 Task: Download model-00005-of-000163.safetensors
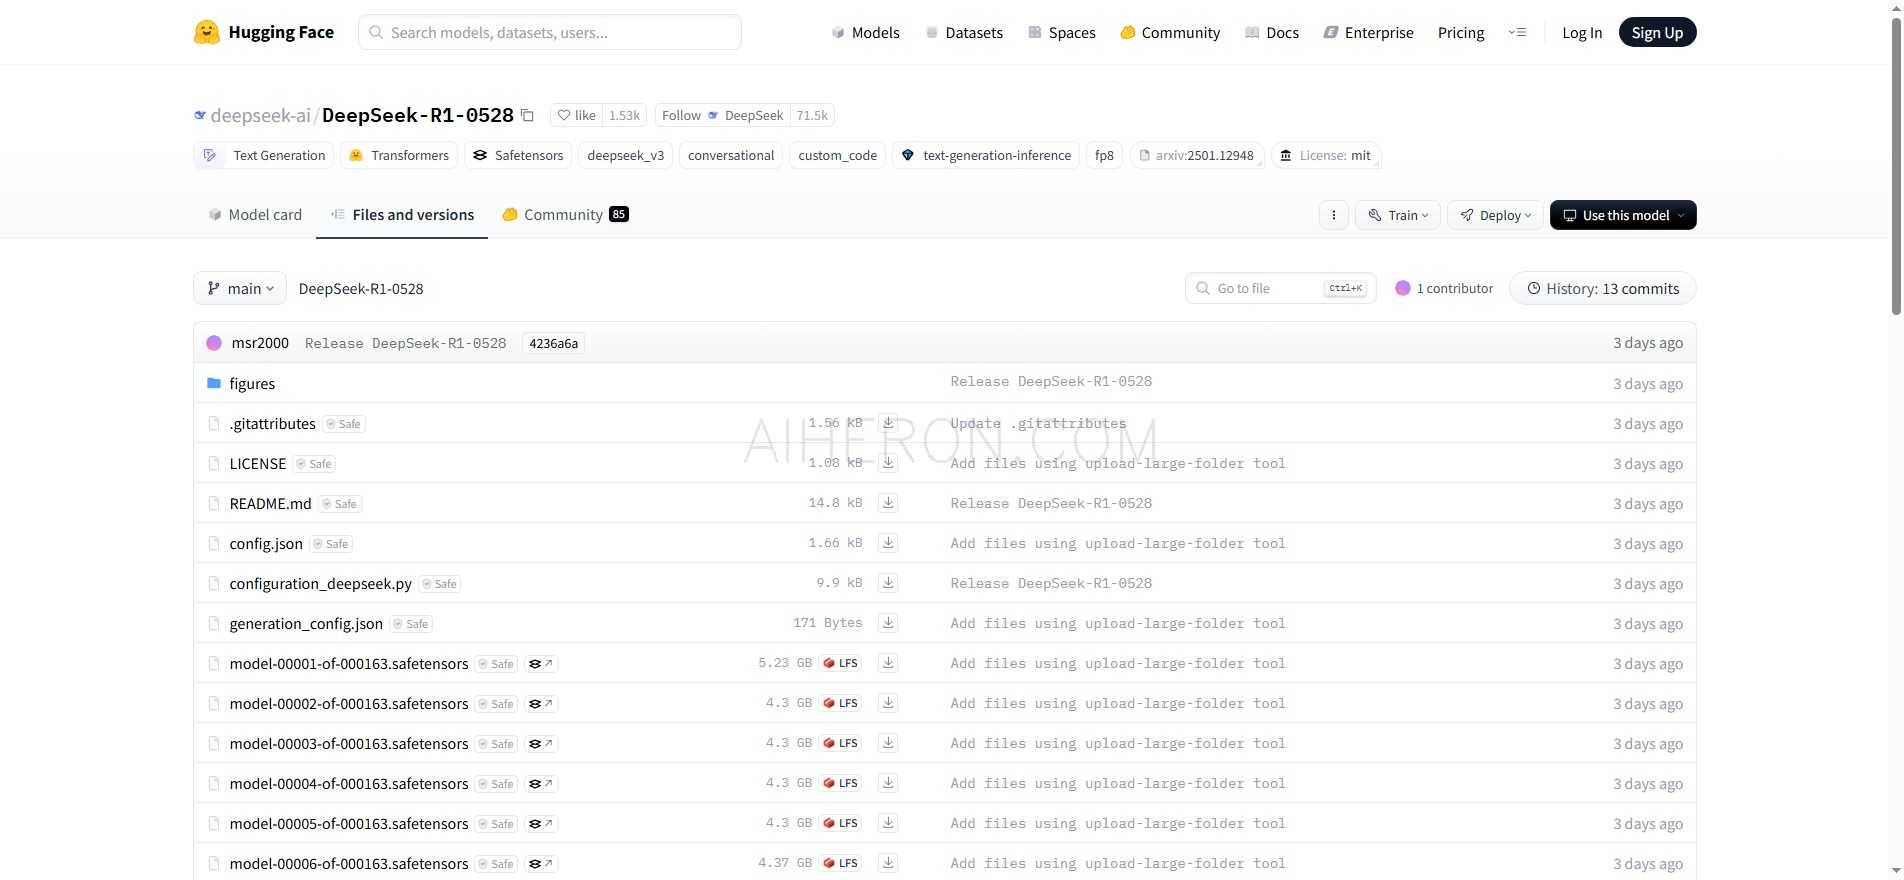(x=888, y=823)
